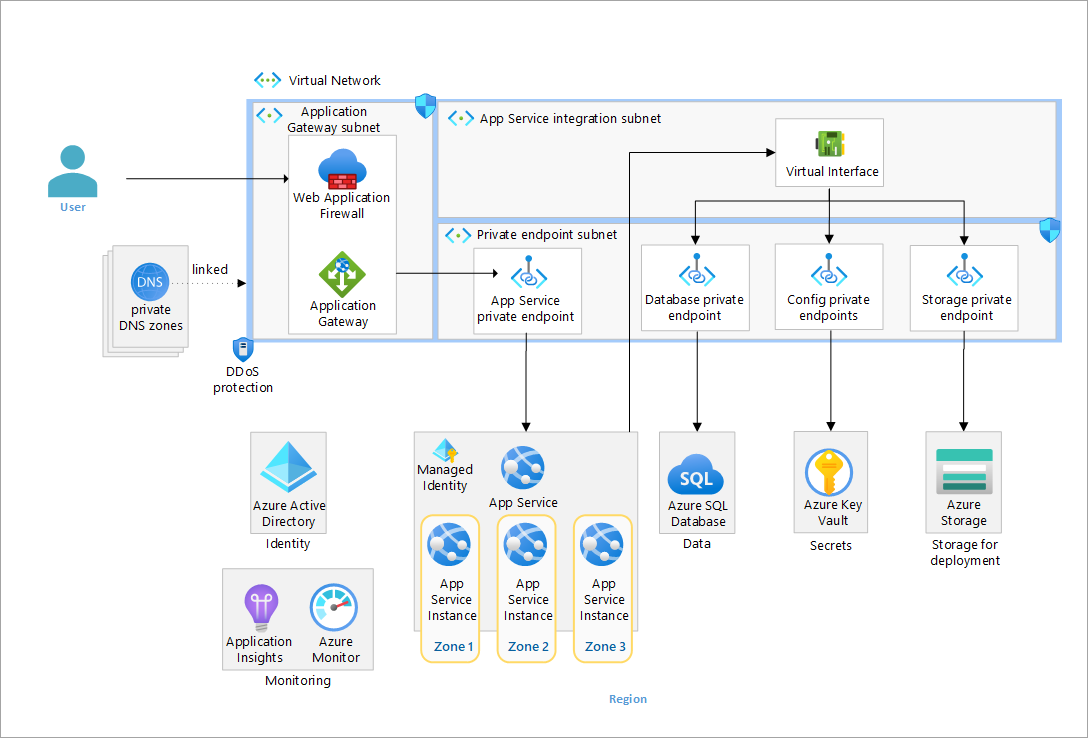Click the Zone 1 App Service Instance icon
Screen dimensions: 1088x738
coord(449,545)
